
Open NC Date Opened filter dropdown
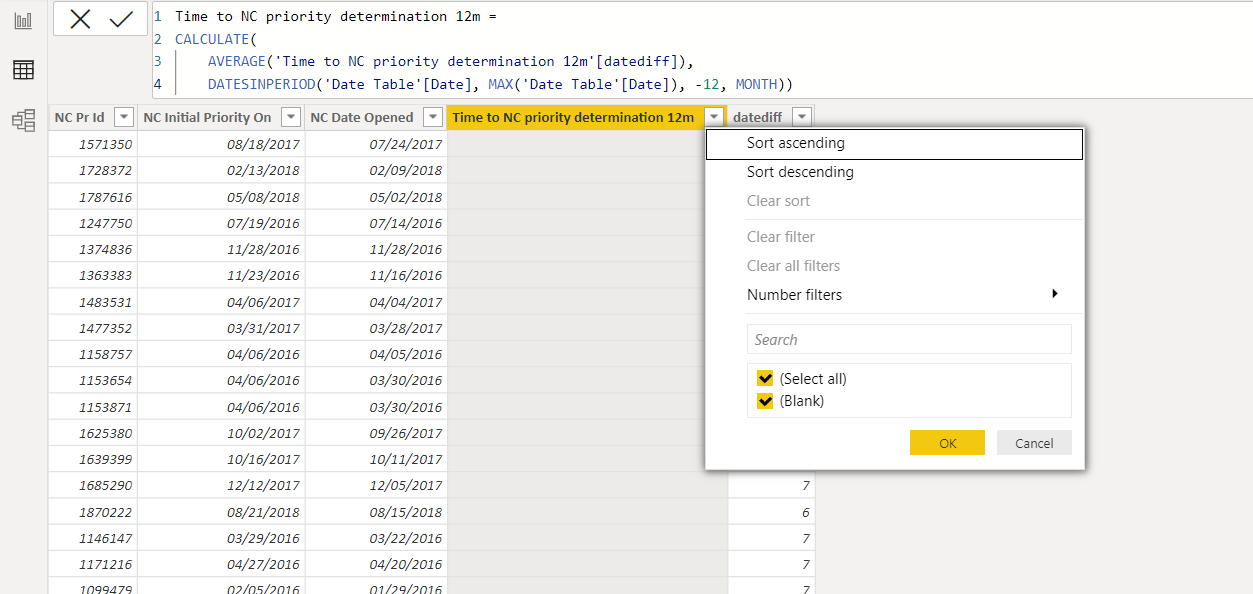432,117
